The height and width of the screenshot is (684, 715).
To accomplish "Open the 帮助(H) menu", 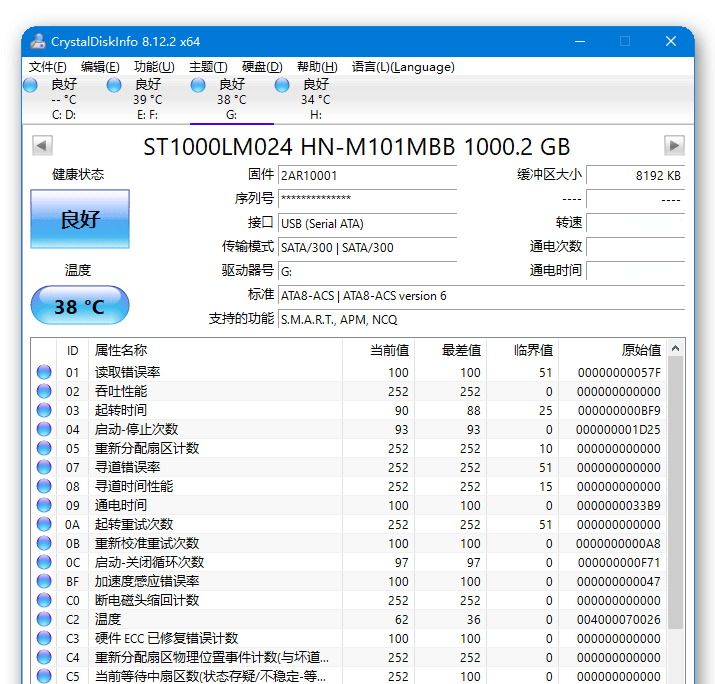I will [x=317, y=67].
